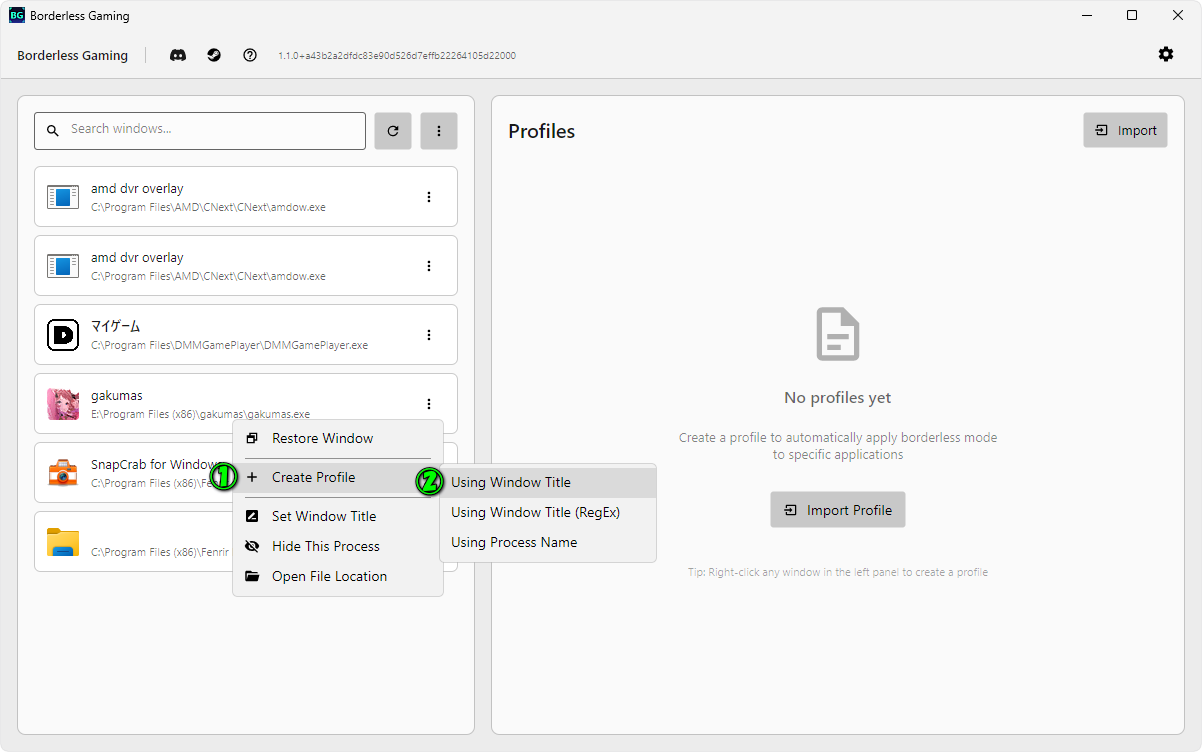
Task: Expand the Create Profile submenu
Action: click(313, 477)
